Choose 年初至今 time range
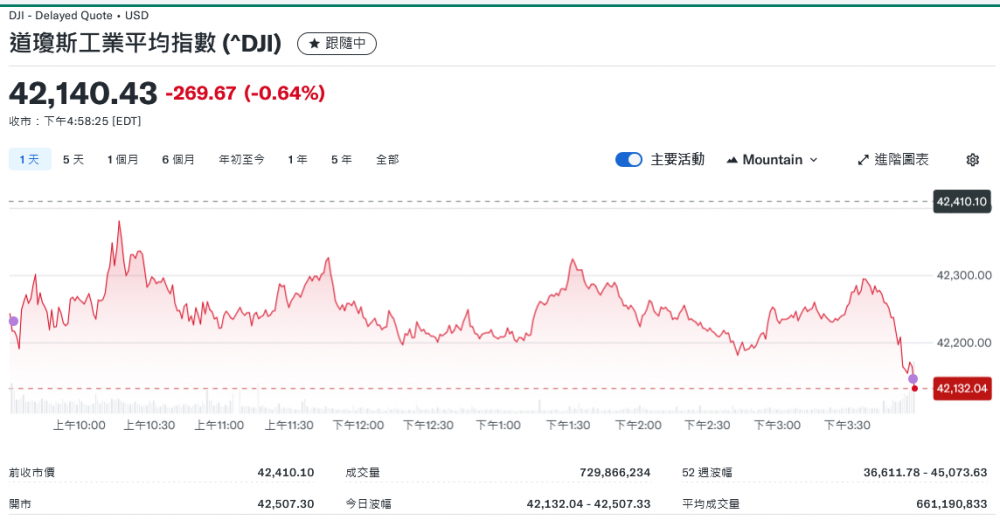This screenshot has width=1000, height=527. (241, 159)
